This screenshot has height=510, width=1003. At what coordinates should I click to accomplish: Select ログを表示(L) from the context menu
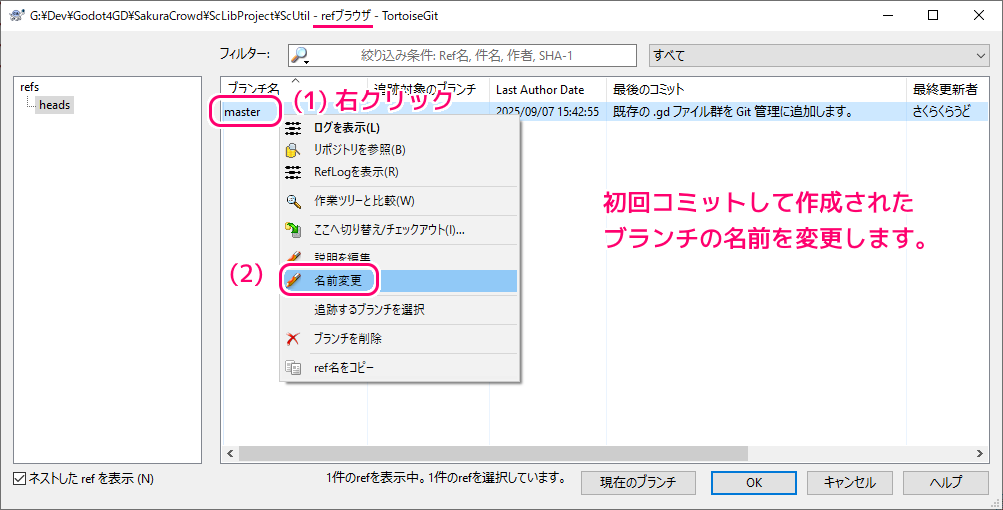pos(400,129)
